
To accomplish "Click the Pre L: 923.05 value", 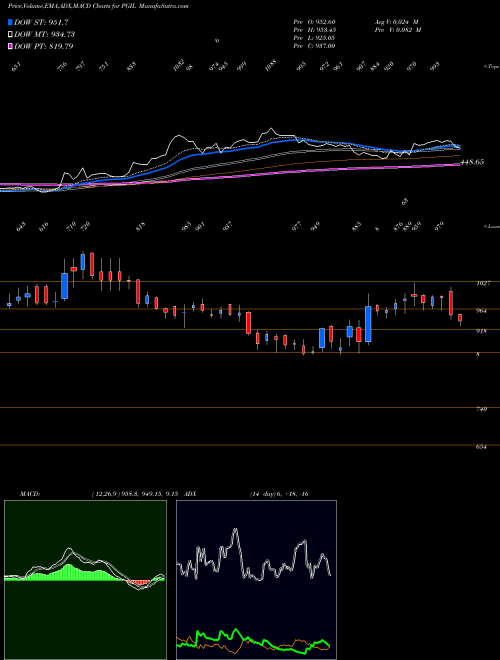I will point(314,38).
